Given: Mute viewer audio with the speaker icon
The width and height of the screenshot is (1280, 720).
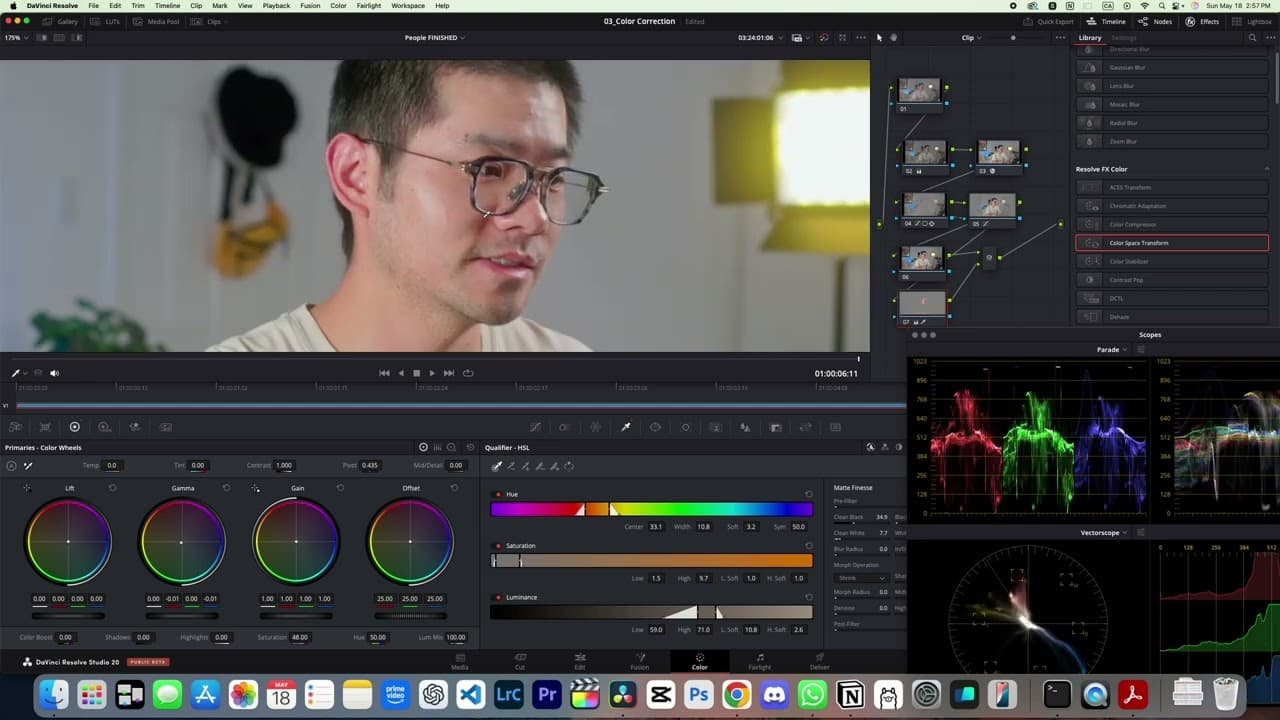Looking at the screenshot, I should pos(54,372).
